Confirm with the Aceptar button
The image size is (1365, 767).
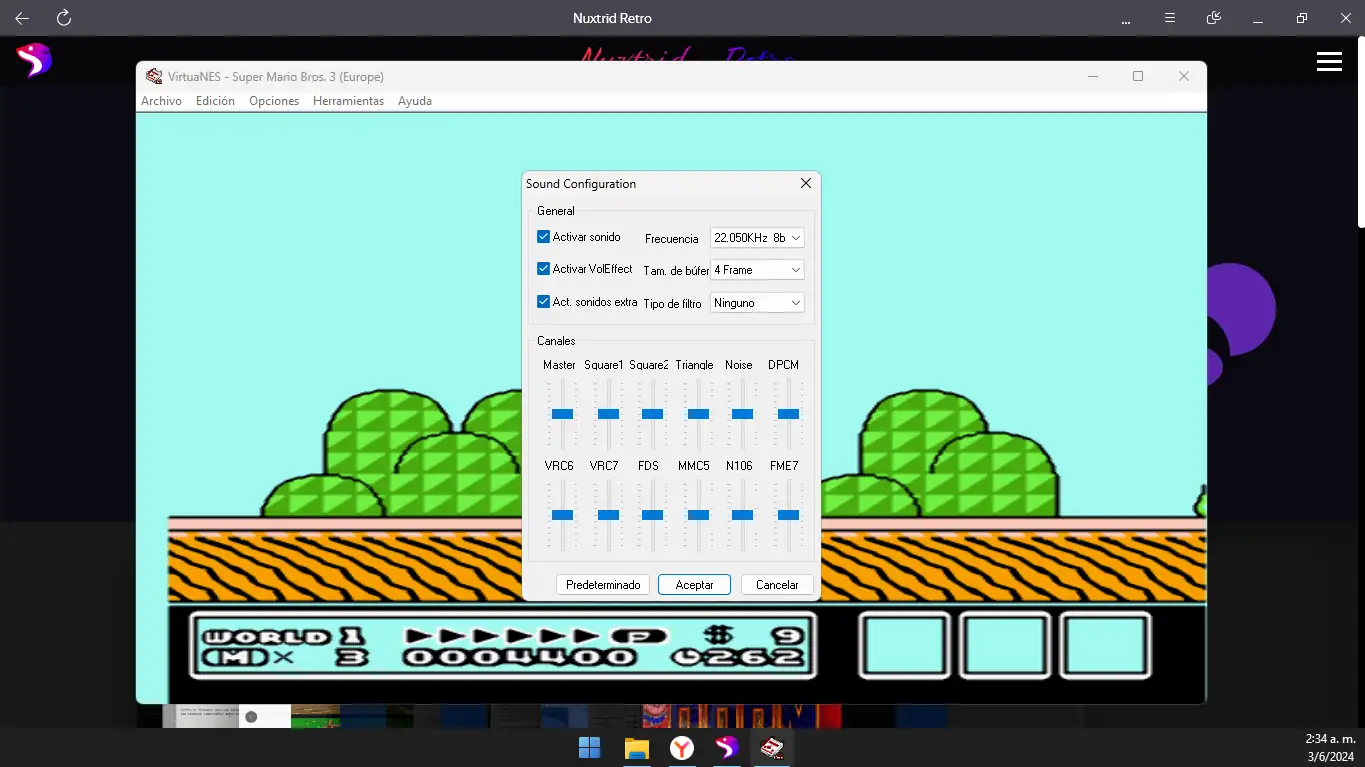click(694, 585)
